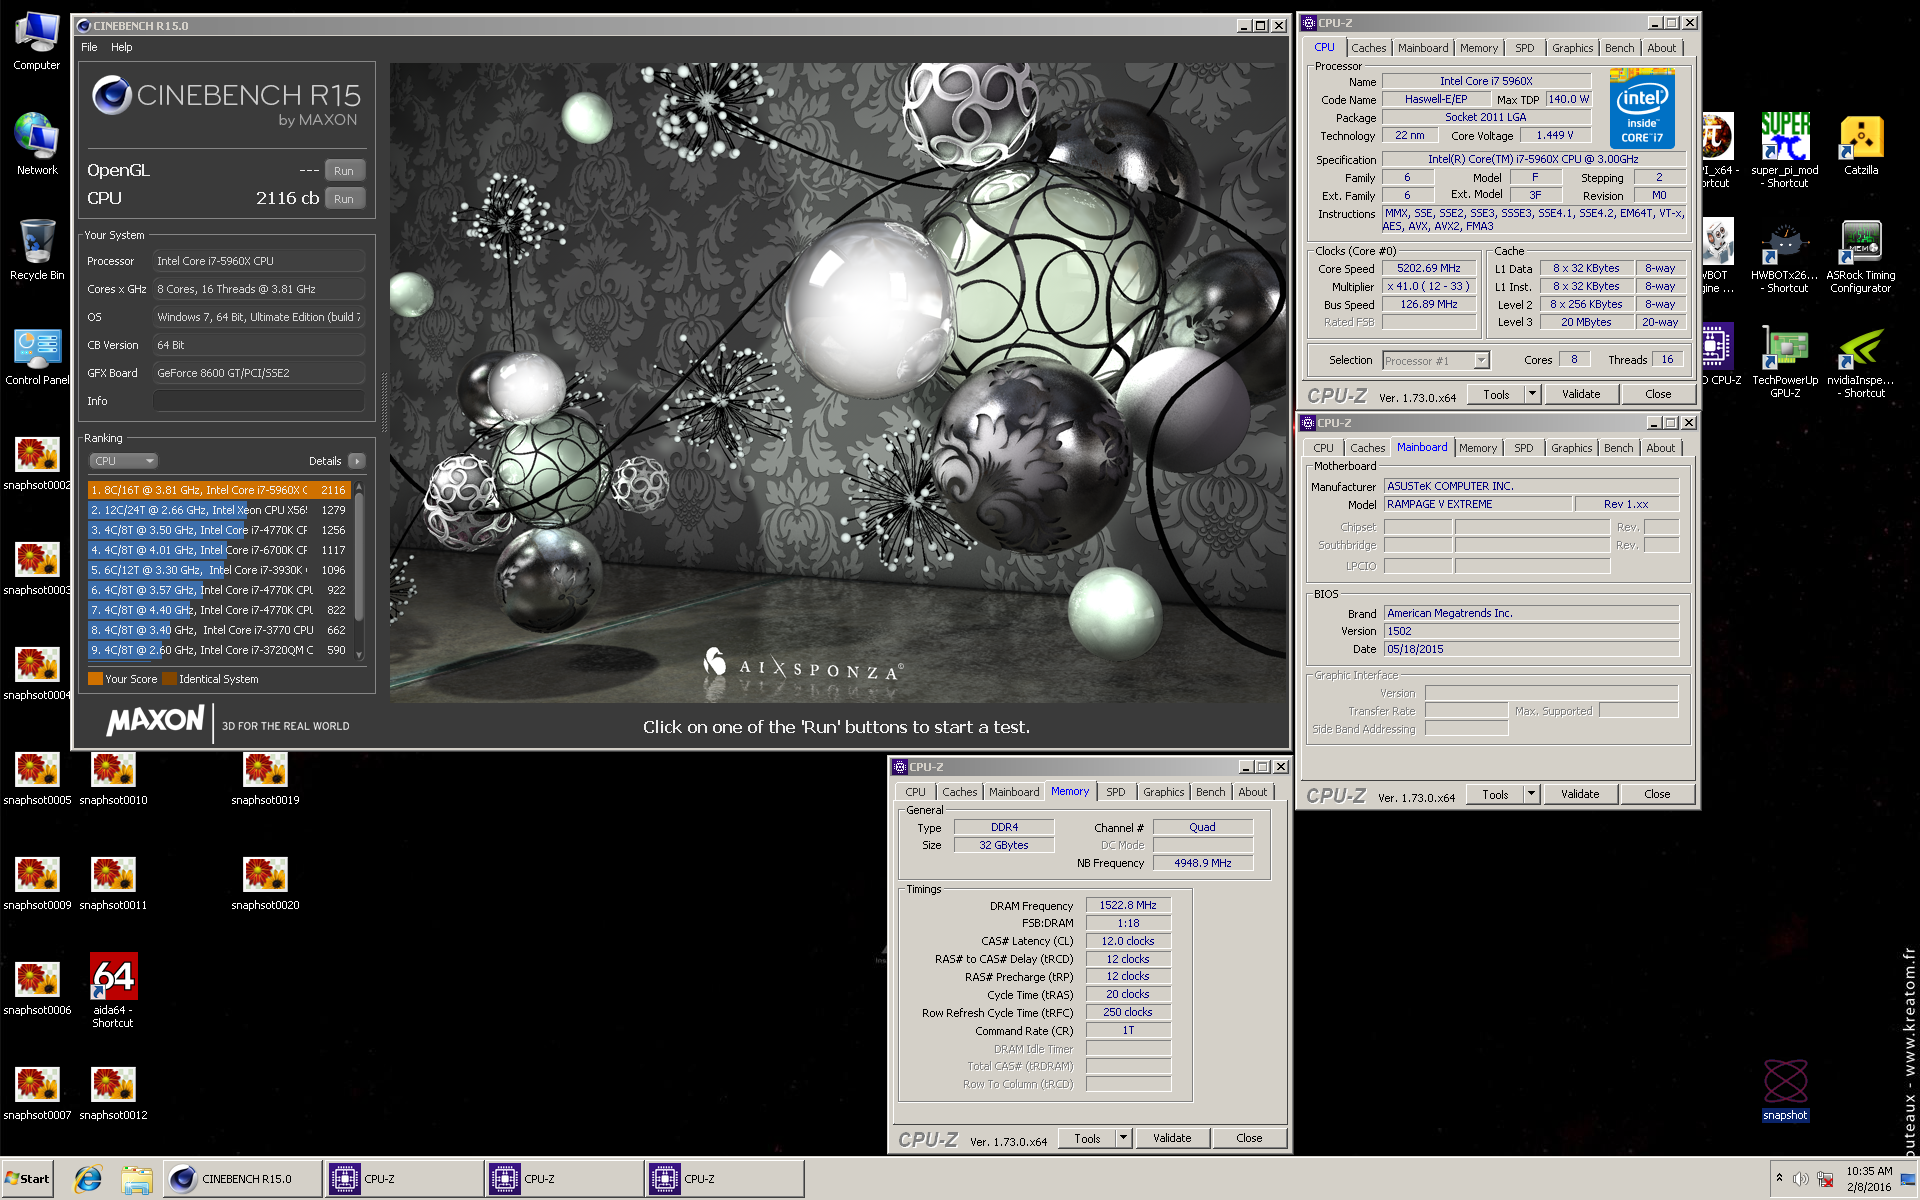Open the Help menu in Cinebench
Image resolution: width=1920 pixels, height=1200 pixels.
[122, 47]
